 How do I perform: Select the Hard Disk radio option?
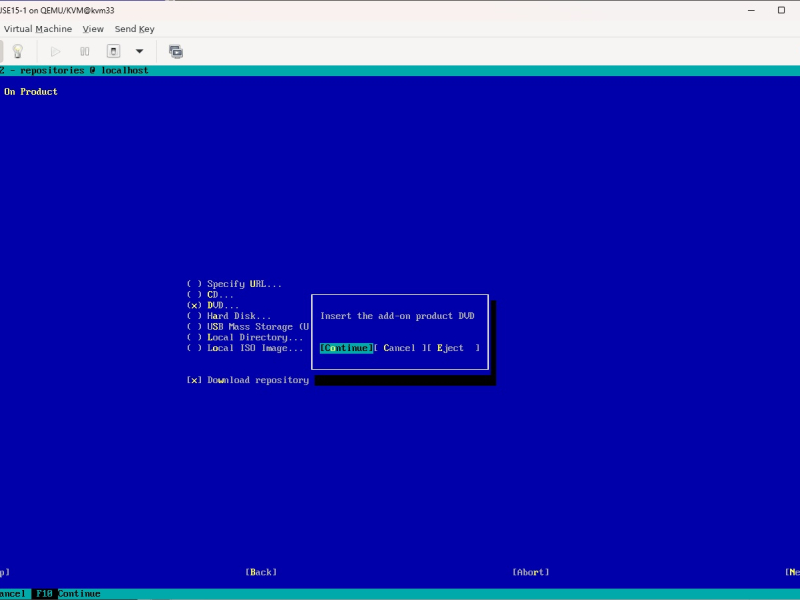(x=229, y=316)
